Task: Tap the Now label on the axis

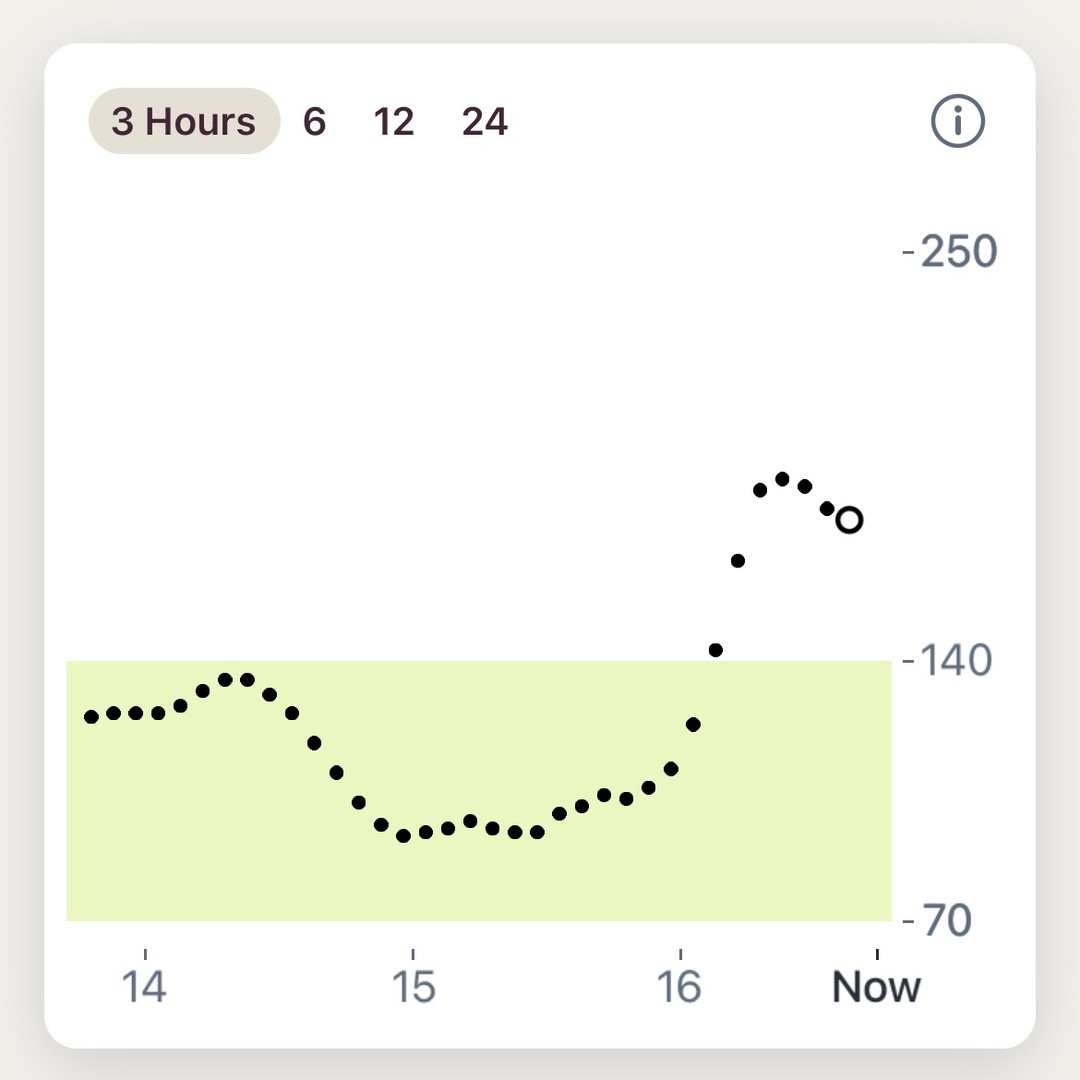Action: click(x=875, y=986)
